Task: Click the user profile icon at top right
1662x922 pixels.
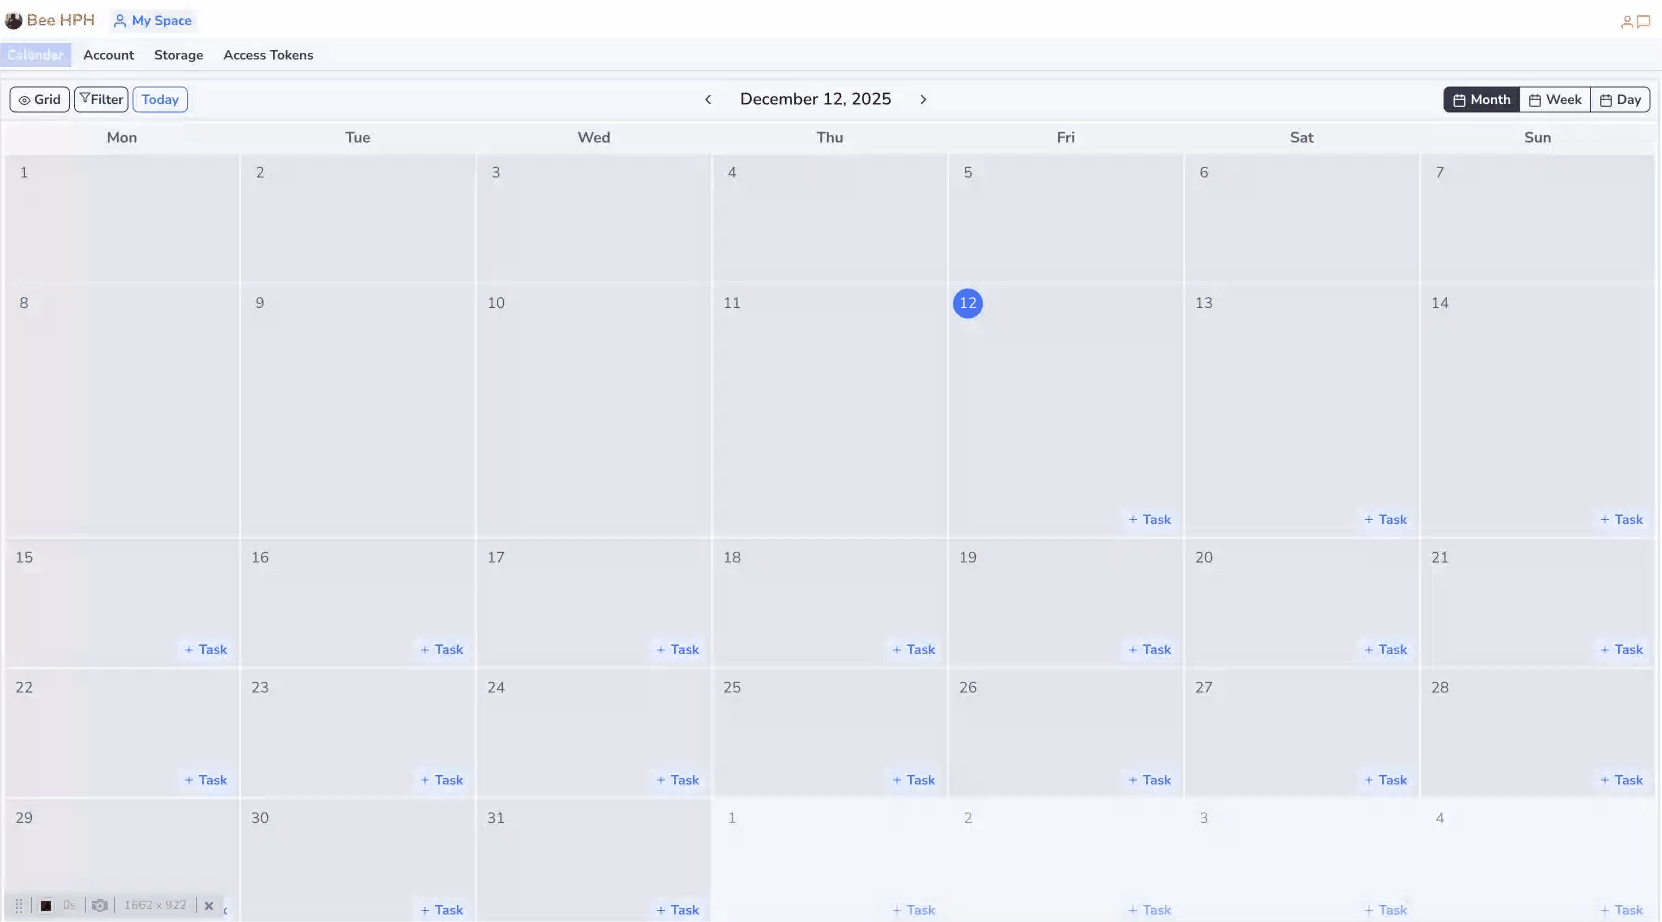Action: [x=1626, y=22]
